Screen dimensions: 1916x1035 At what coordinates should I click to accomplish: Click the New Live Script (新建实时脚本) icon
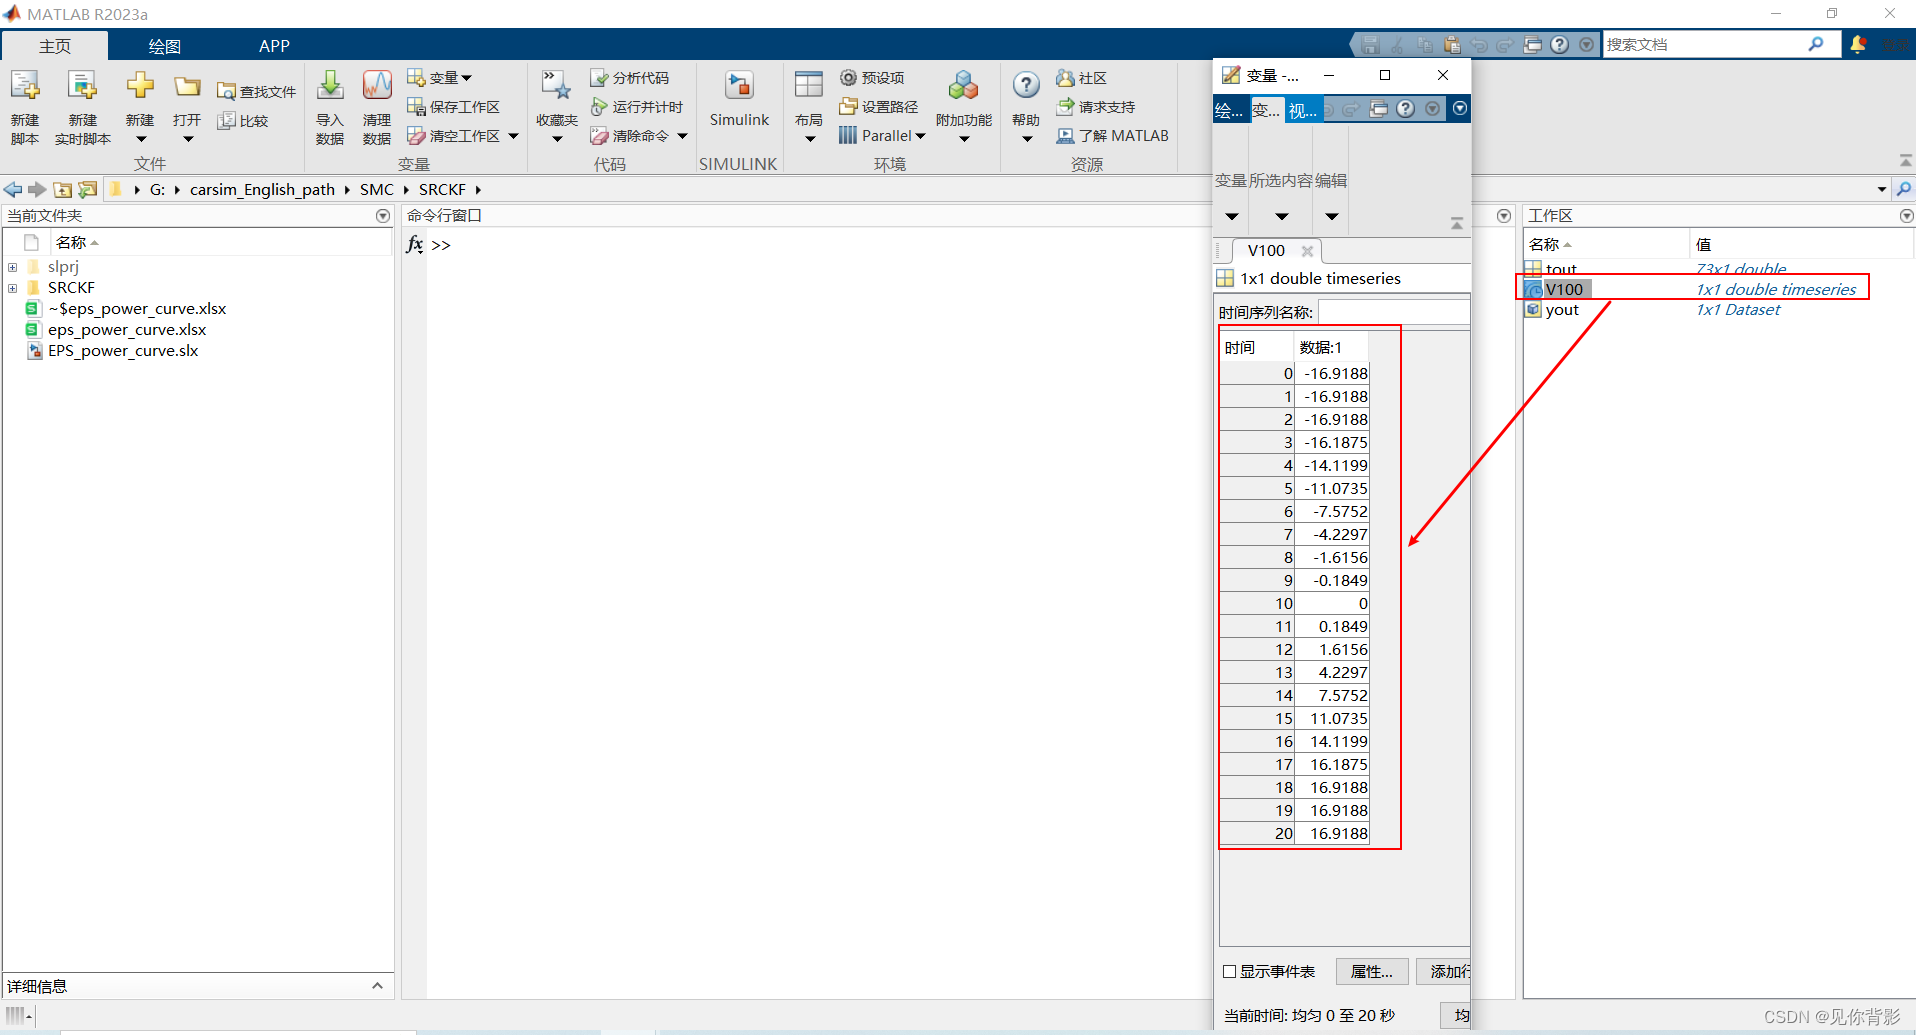82,87
